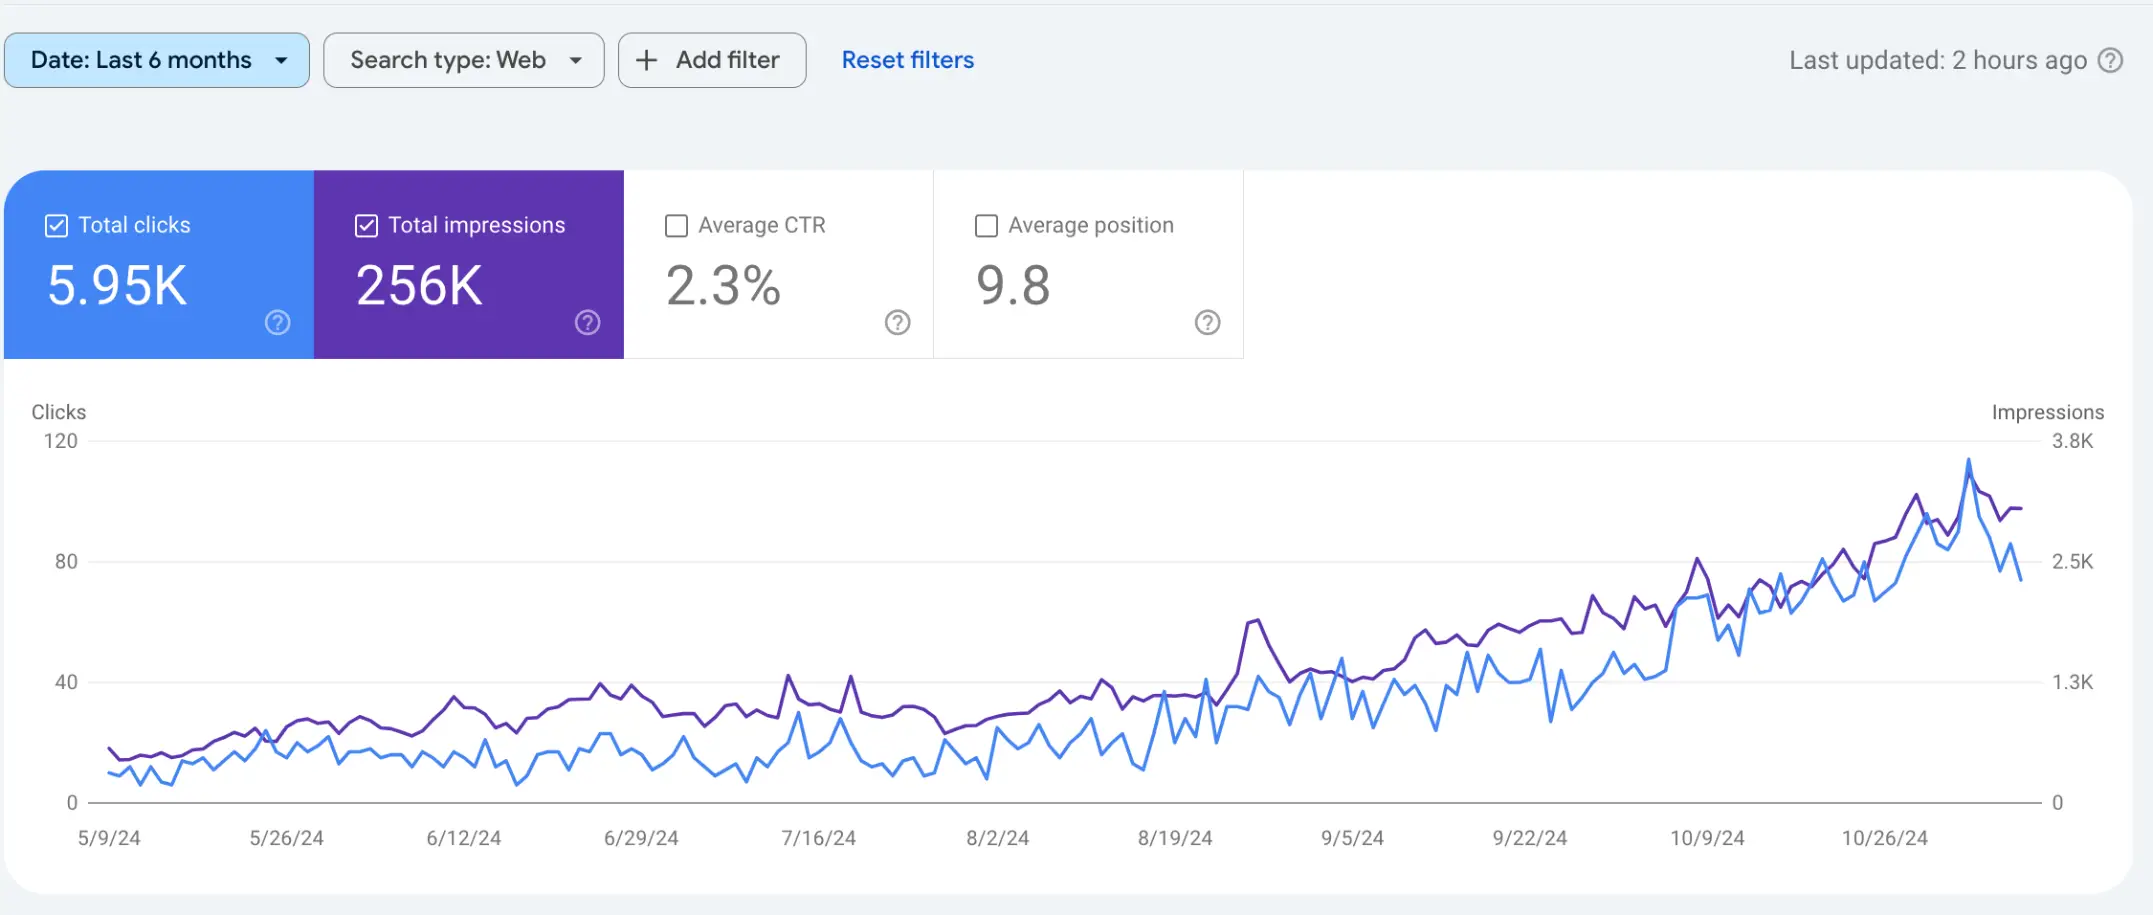Click the 8/19/24 date label on chart
The height and width of the screenshot is (915, 2153).
1175,838
